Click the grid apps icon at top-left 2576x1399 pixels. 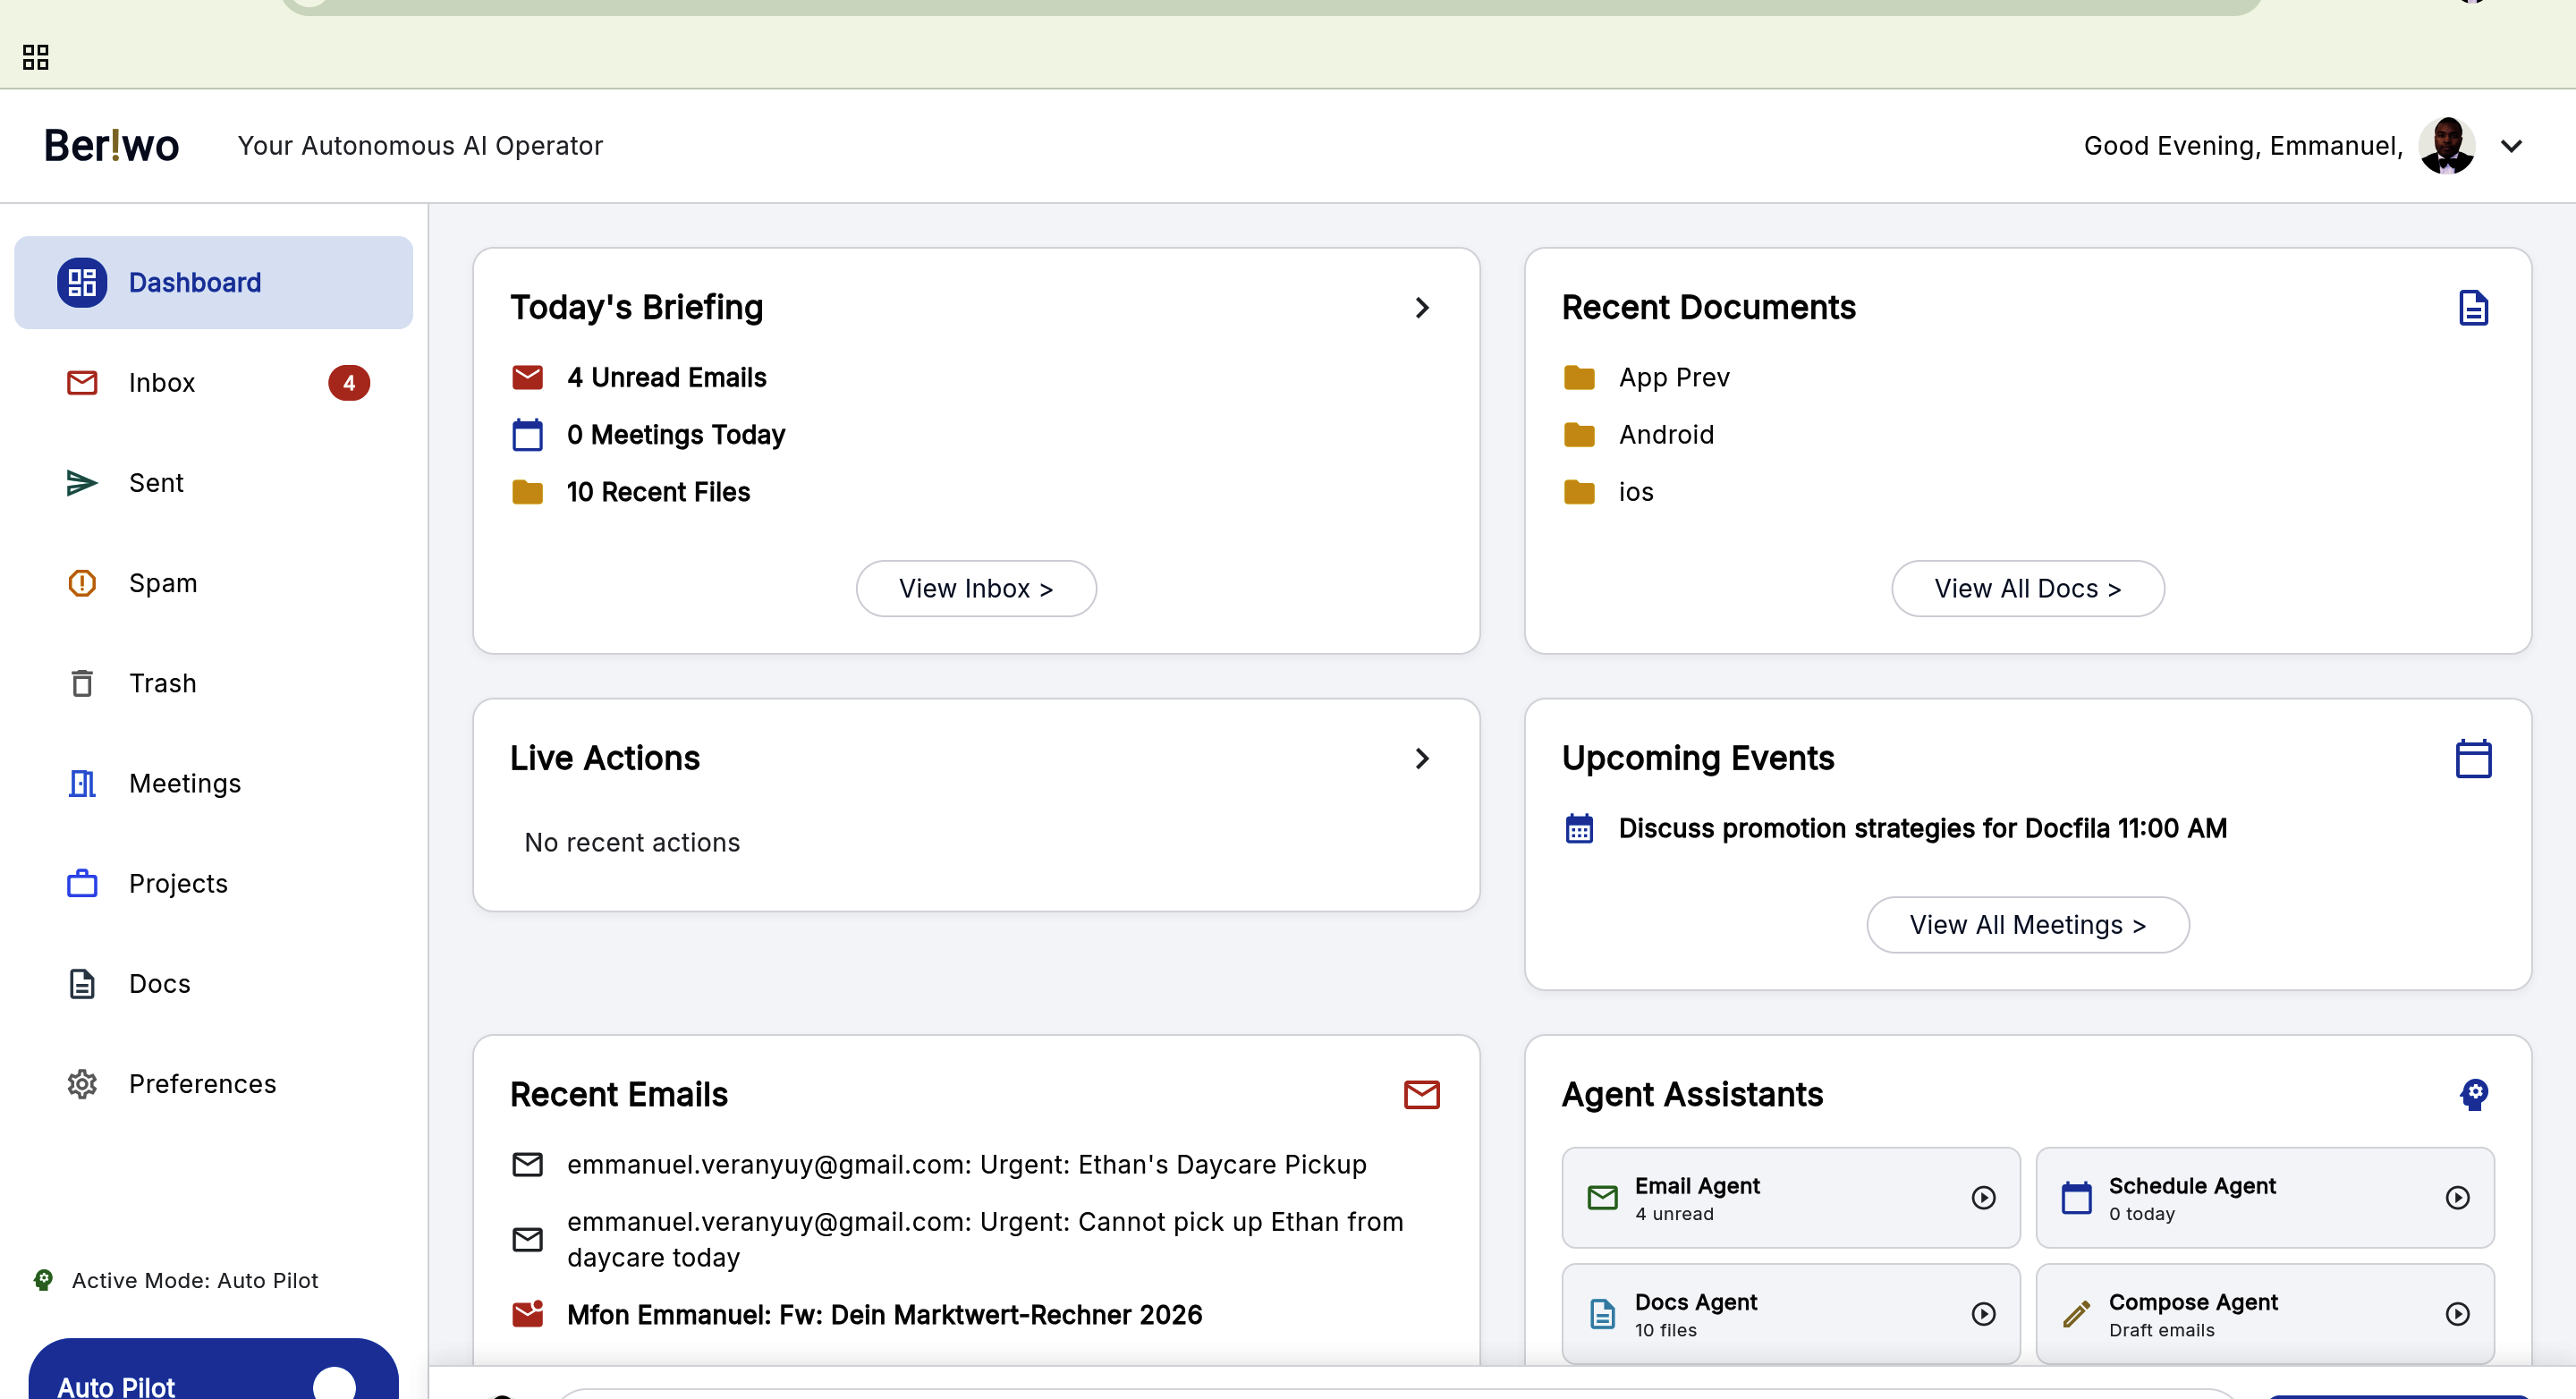(x=35, y=57)
